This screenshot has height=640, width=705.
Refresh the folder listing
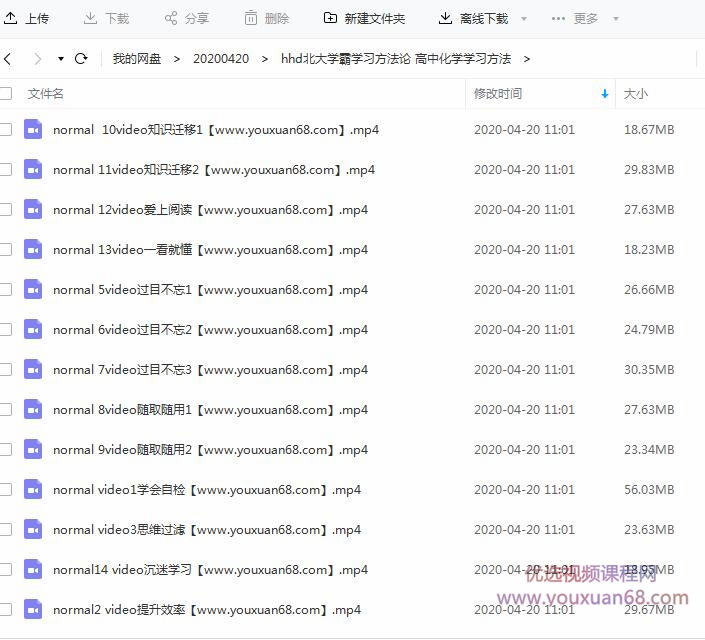pyautogui.click(x=81, y=59)
